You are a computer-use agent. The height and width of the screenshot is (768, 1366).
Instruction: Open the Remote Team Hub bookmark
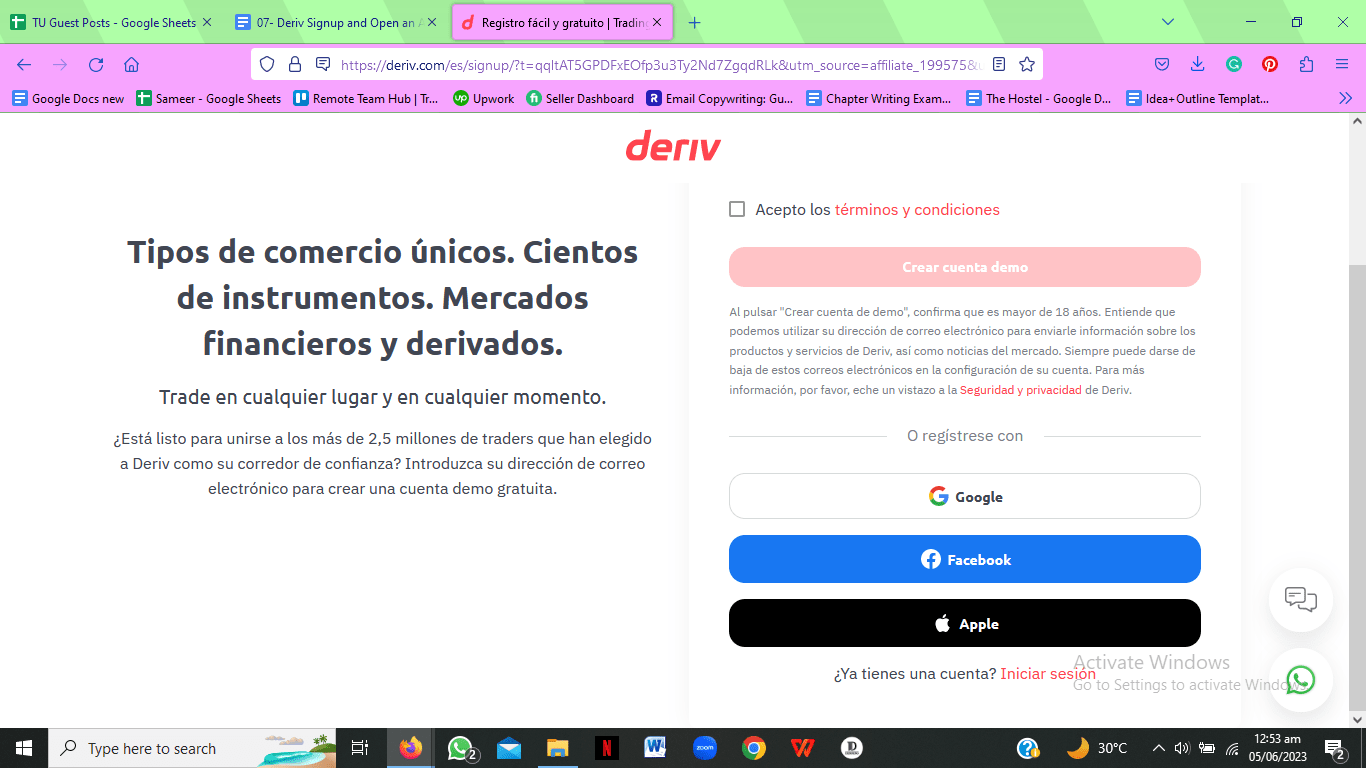(x=366, y=98)
